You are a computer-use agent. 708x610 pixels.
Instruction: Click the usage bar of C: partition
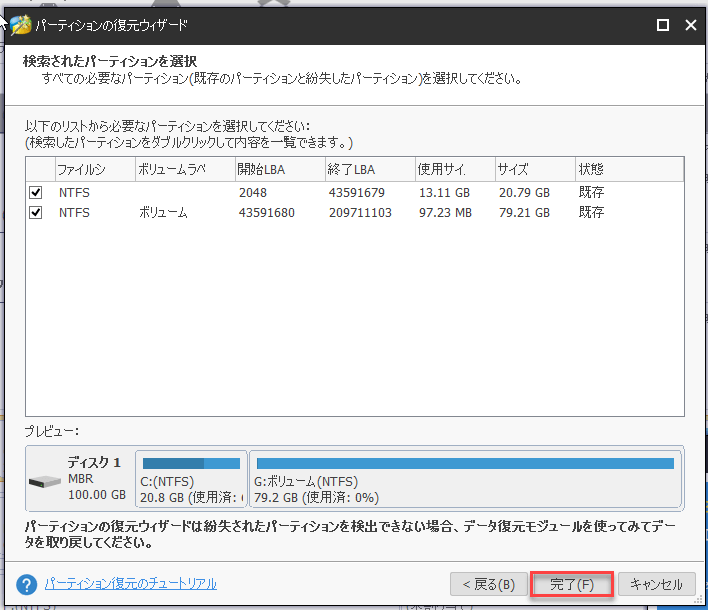[x=191, y=463]
